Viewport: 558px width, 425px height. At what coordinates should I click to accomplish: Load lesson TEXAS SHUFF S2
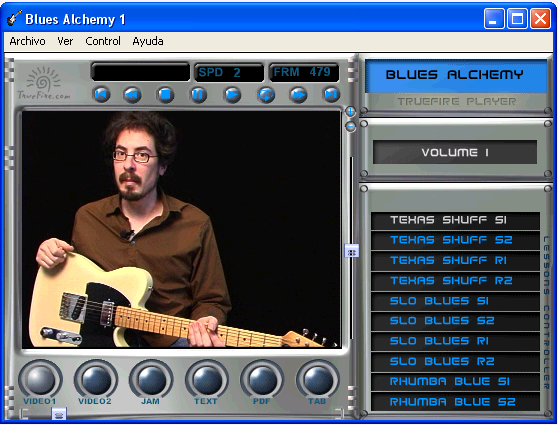[x=455, y=240]
